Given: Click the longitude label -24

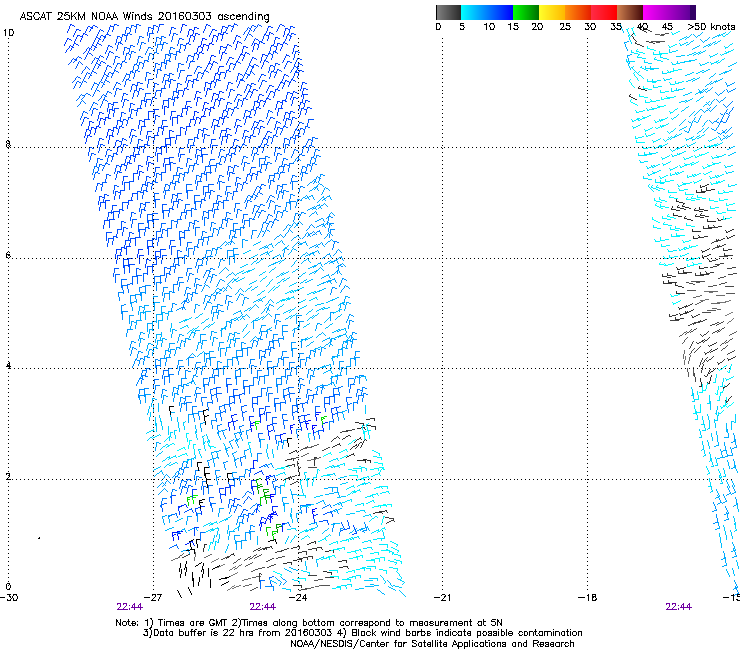Looking at the screenshot, I should [x=298, y=598].
